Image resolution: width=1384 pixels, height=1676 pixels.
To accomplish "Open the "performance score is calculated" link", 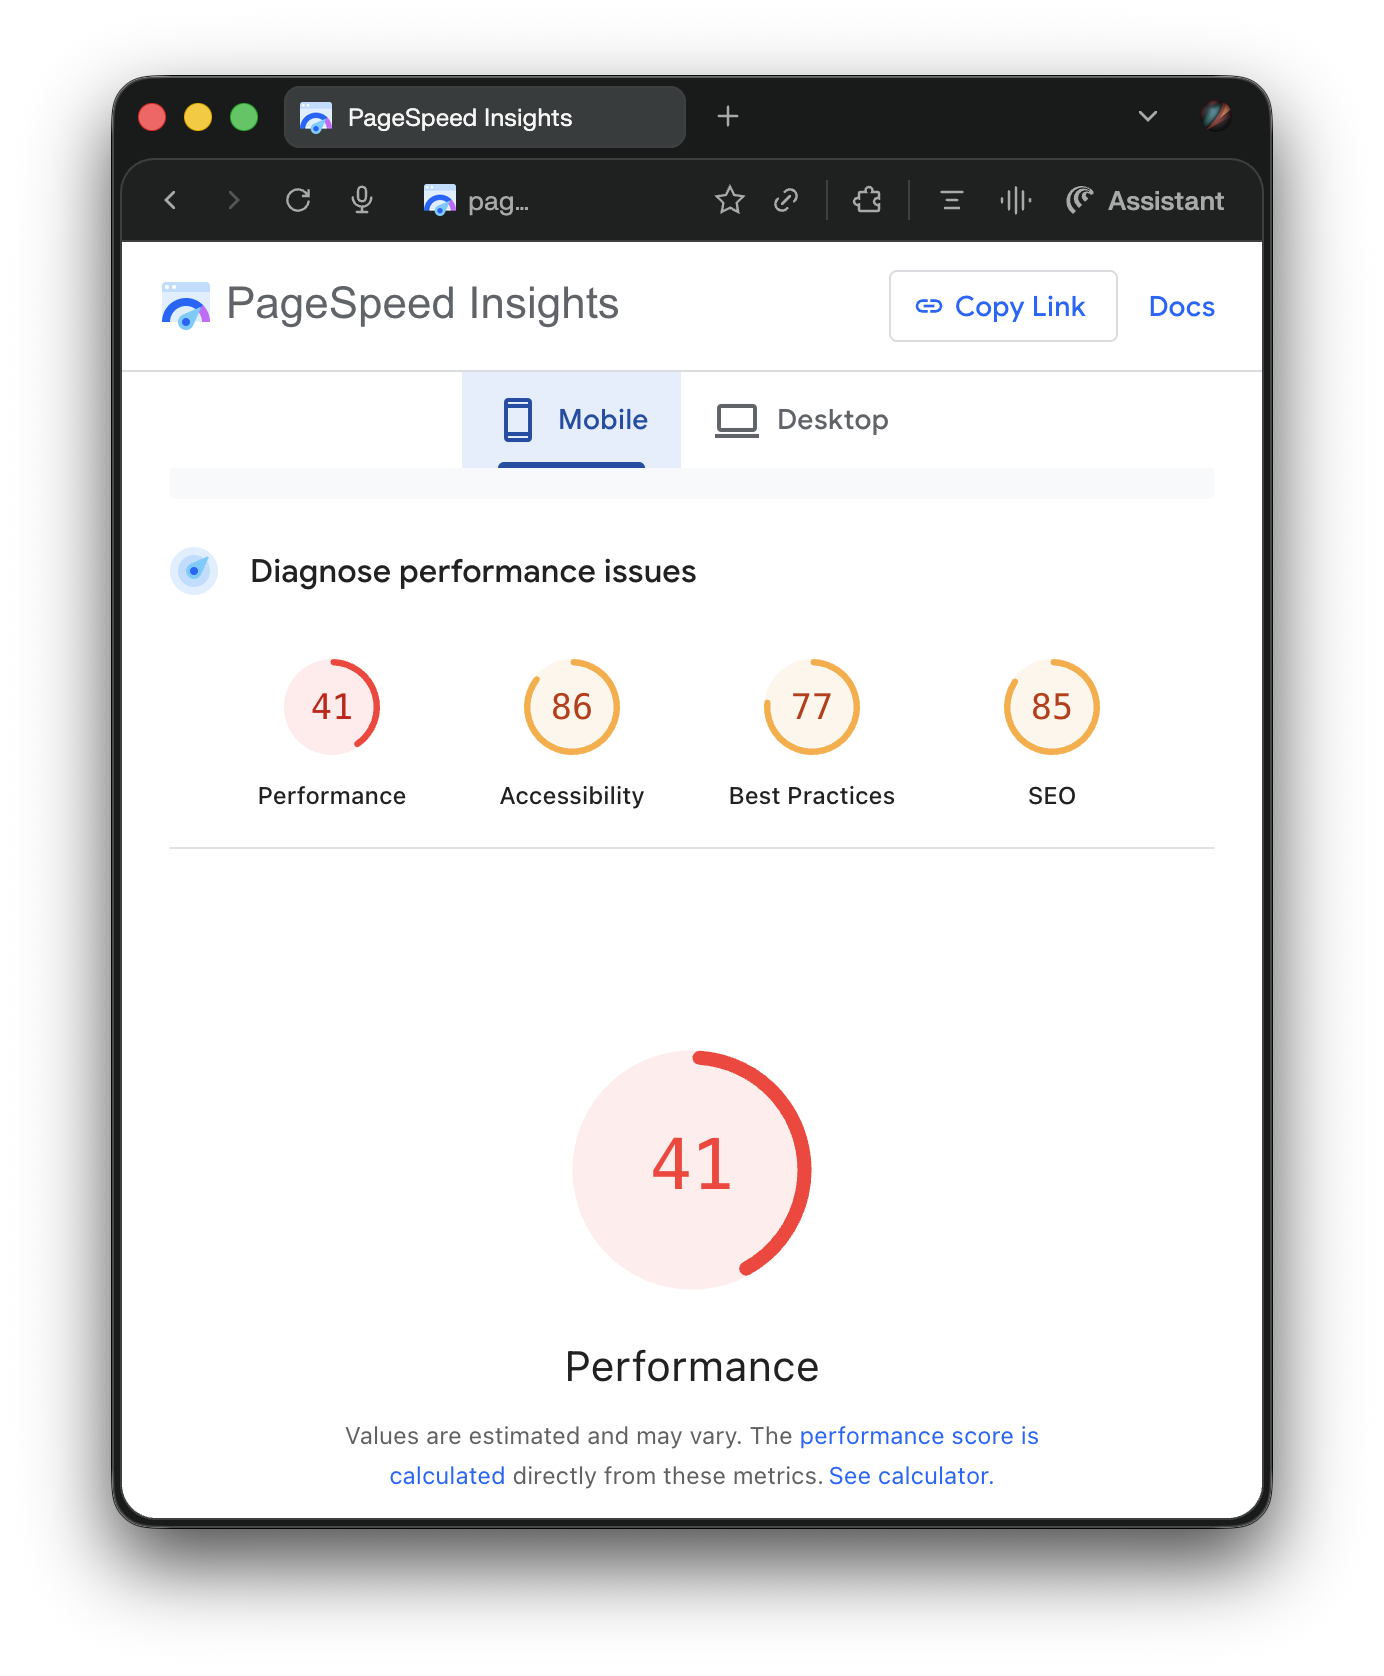I will click(x=919, y=1436).
